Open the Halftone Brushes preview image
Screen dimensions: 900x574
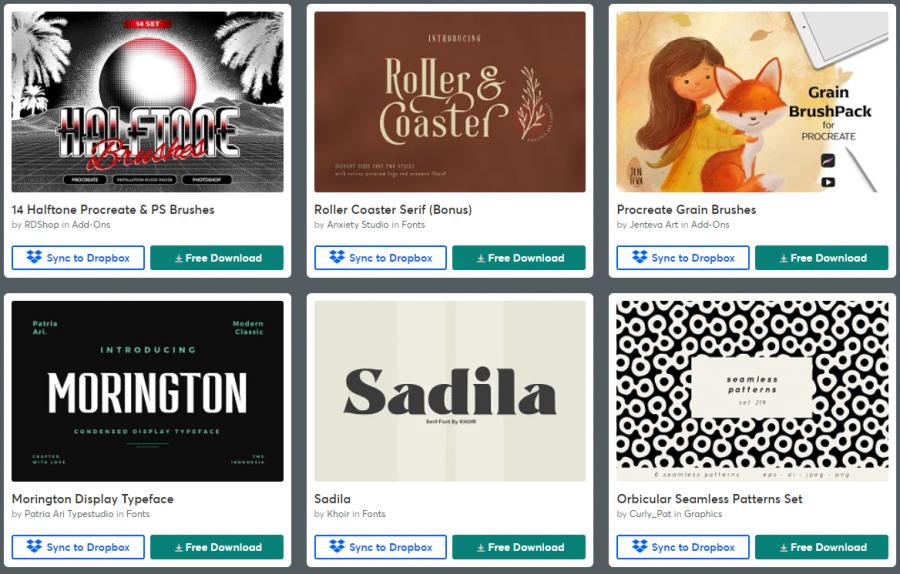(x=148, y=102)
